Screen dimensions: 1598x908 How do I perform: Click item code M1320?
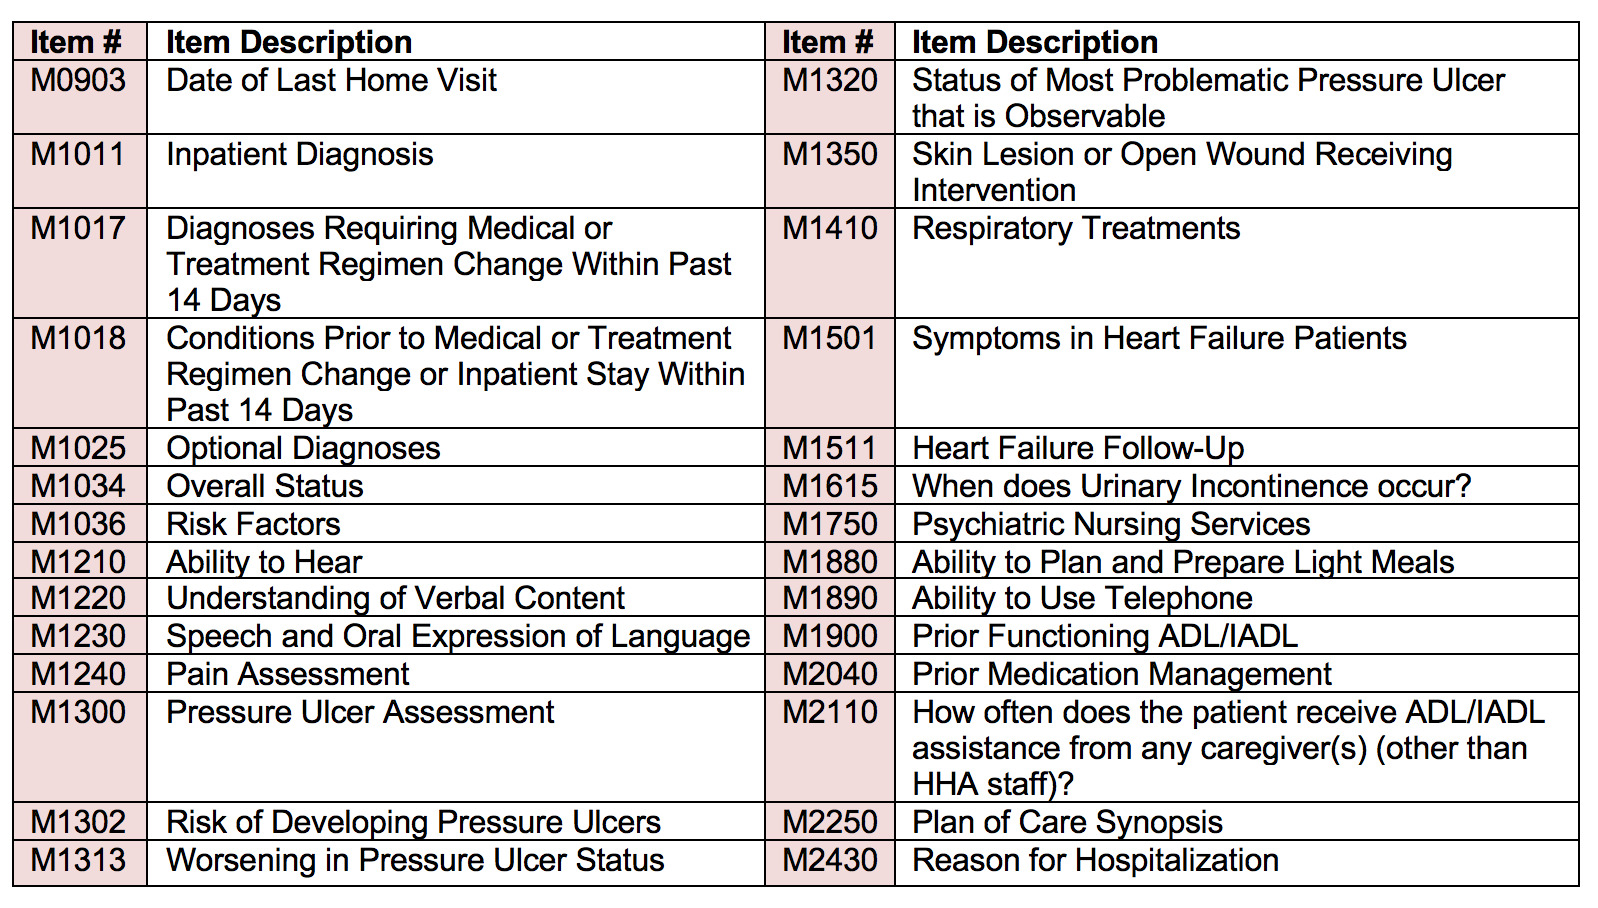pos(830,80)
